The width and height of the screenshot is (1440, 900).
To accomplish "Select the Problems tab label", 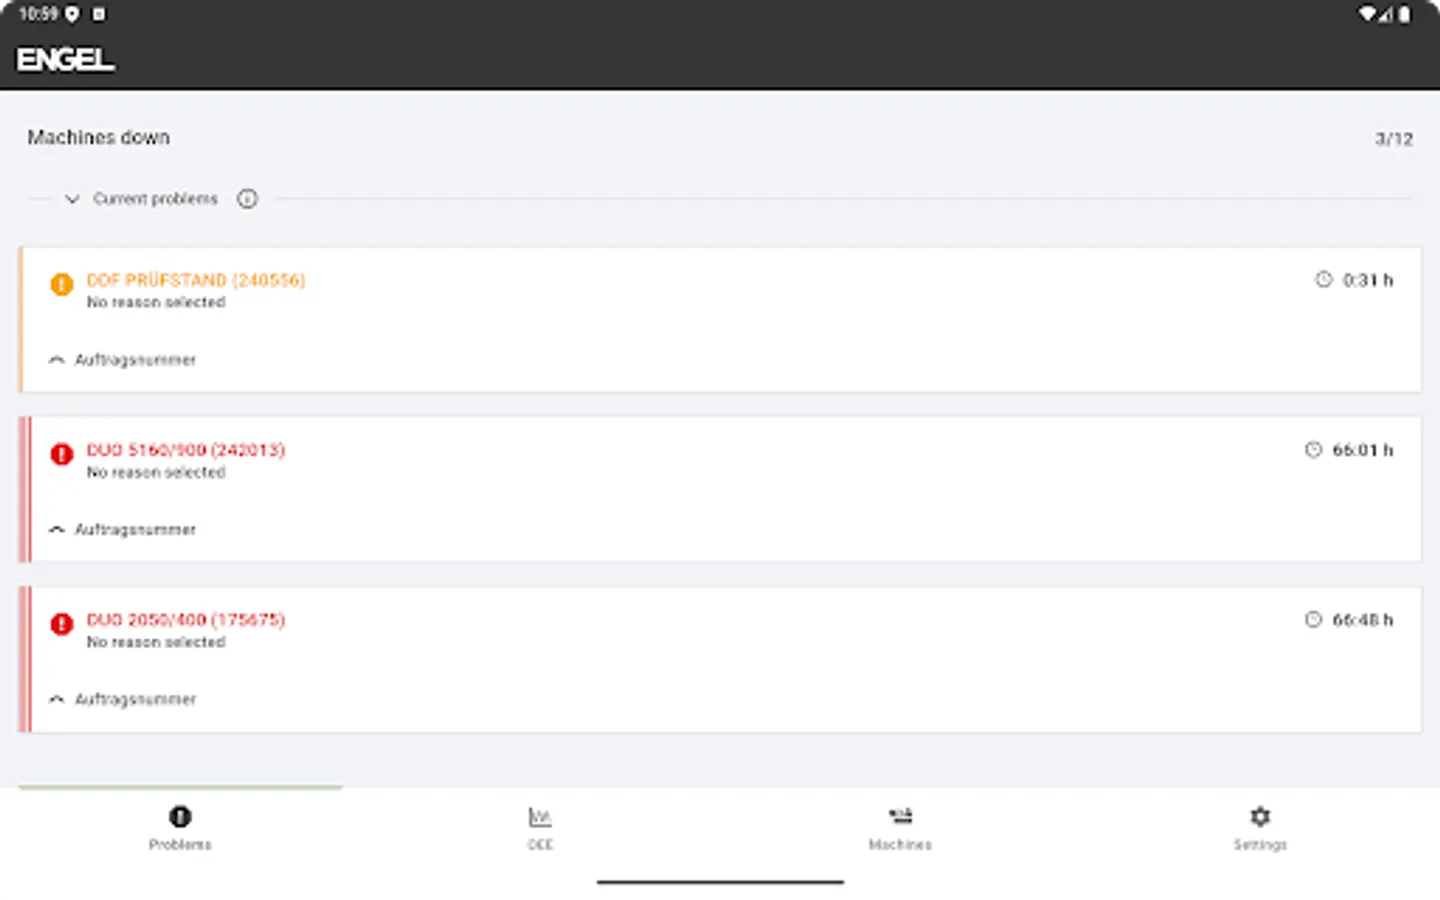I will tap(180, 844).
